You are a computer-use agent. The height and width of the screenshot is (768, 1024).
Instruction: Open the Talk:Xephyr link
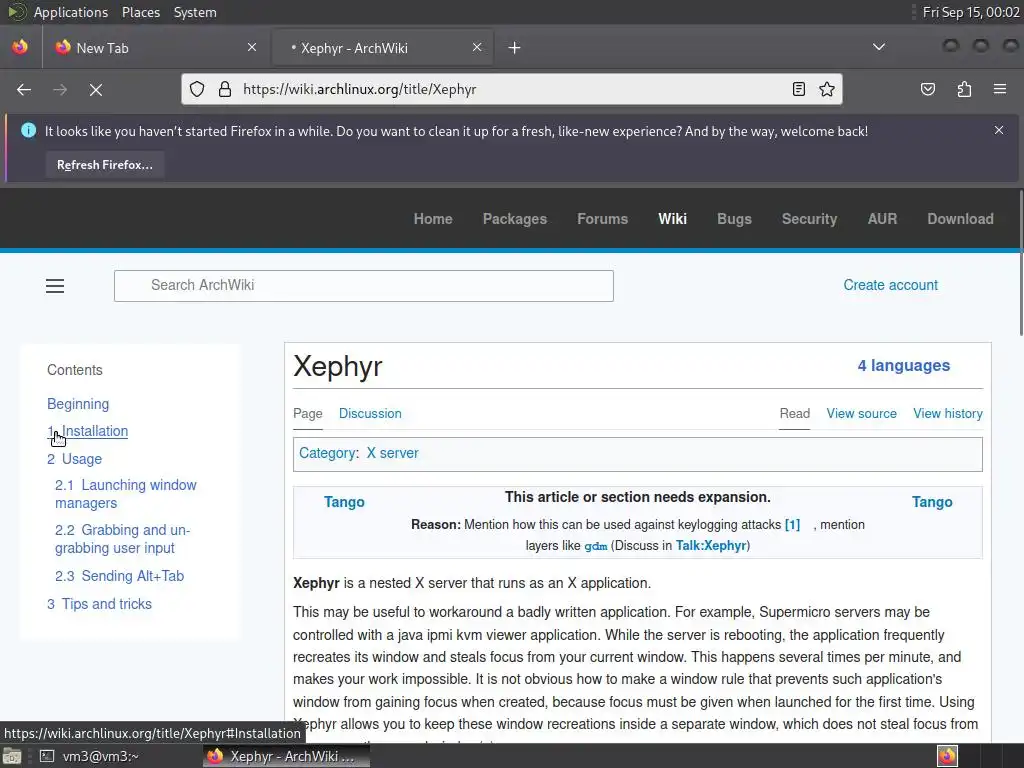711,545
